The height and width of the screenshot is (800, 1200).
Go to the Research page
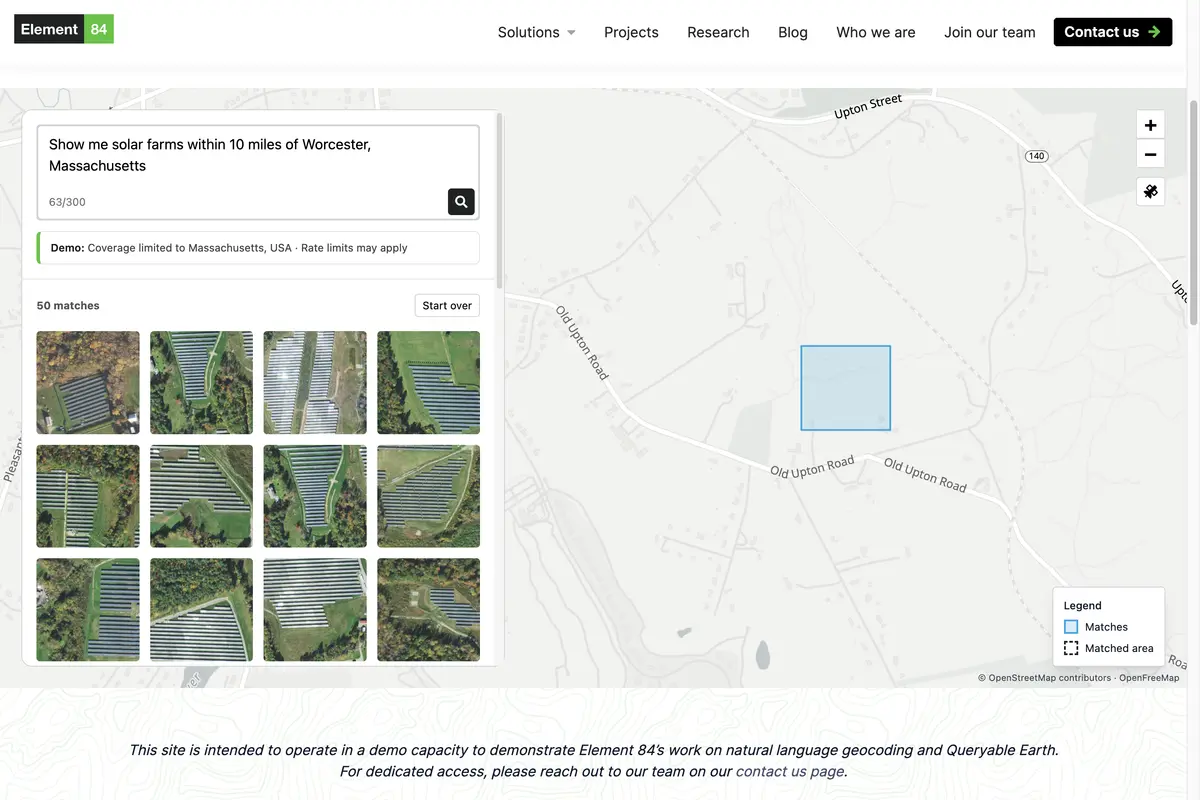[x=718, y=32]
